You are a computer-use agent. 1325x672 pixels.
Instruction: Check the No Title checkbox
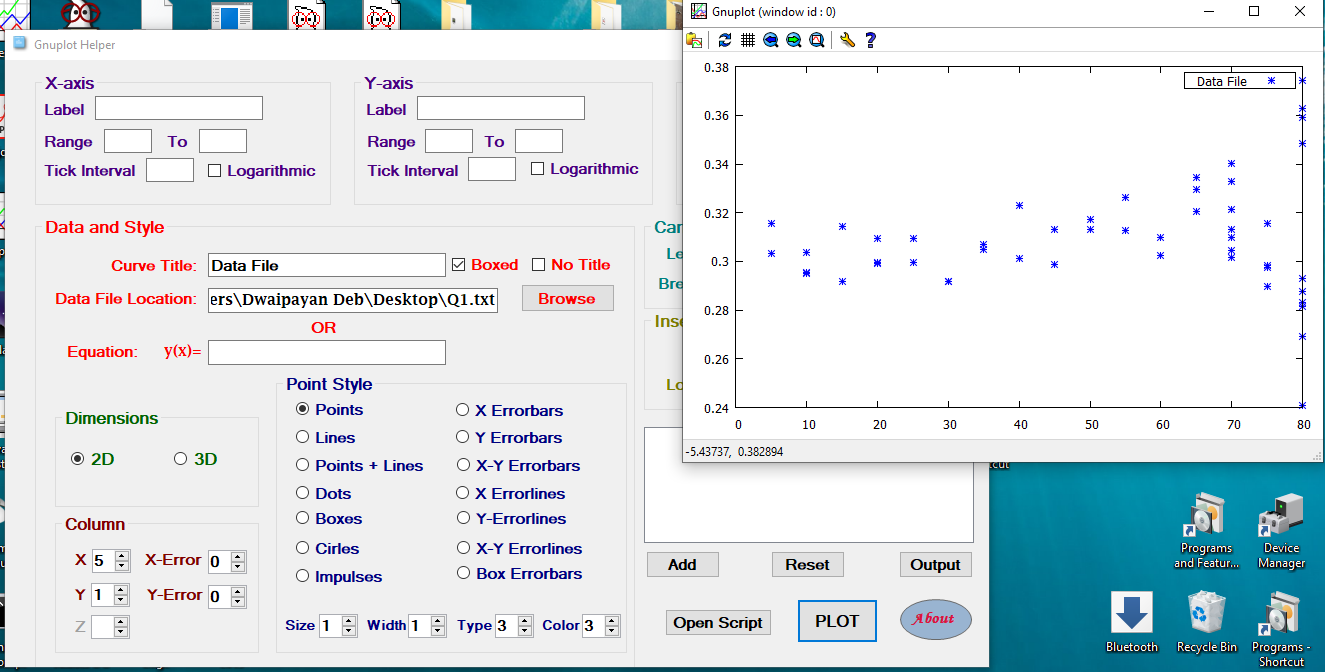[539, 265]
